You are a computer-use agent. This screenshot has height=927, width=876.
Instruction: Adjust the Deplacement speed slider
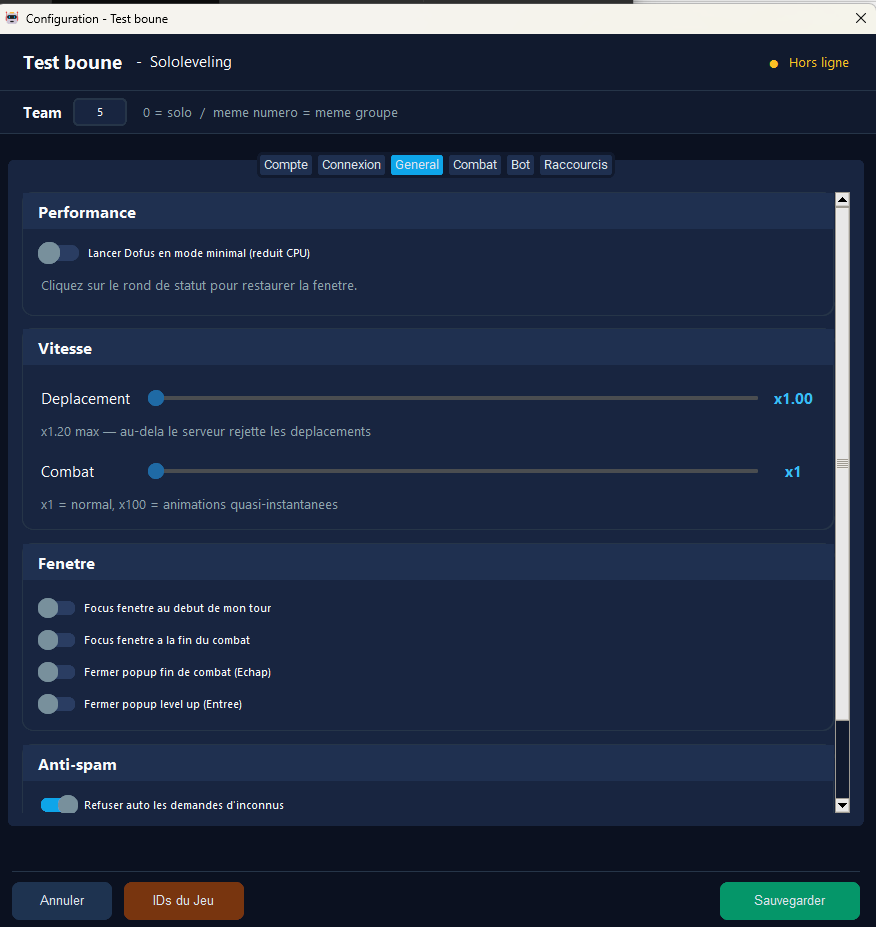click(156, 398)
